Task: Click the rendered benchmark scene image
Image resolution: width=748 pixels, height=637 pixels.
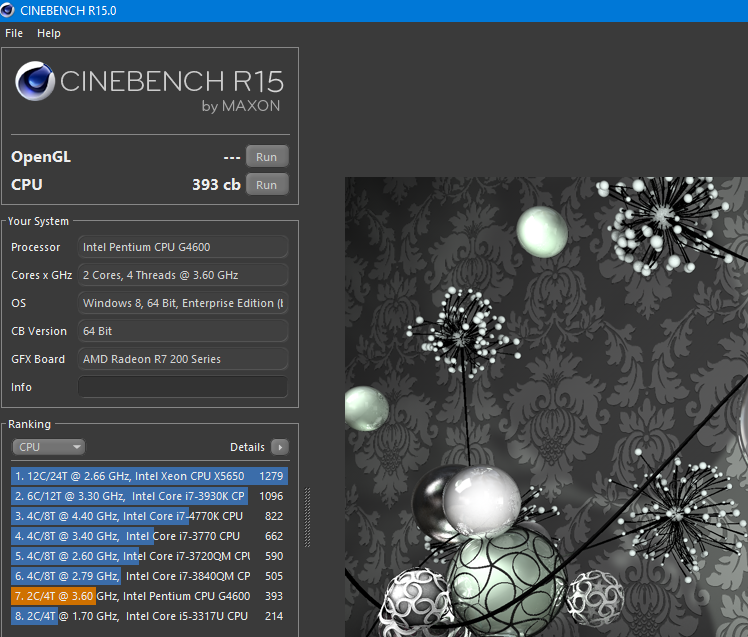Action: pos(546,407)
